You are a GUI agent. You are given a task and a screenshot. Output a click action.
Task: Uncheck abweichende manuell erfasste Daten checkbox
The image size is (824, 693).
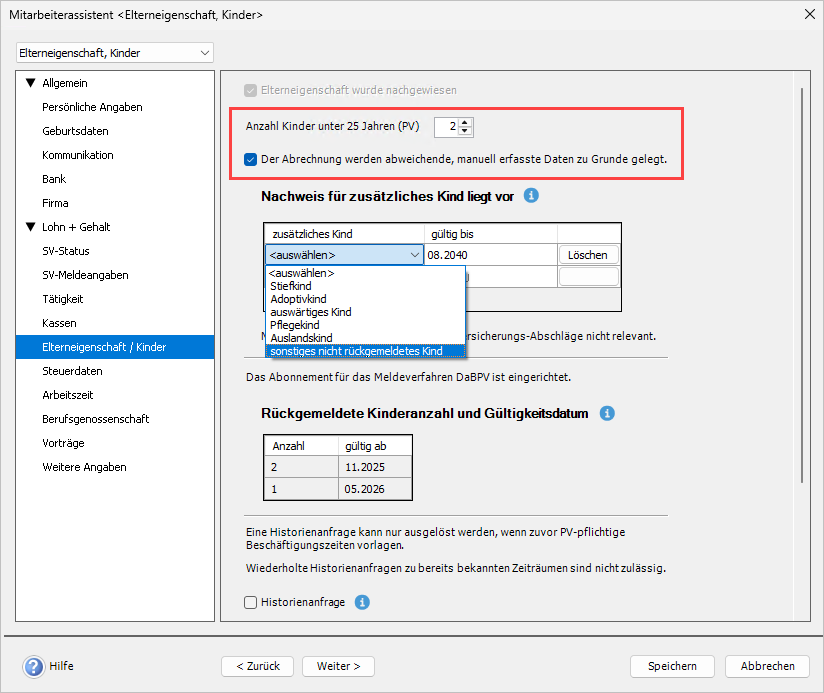point(251,159)
